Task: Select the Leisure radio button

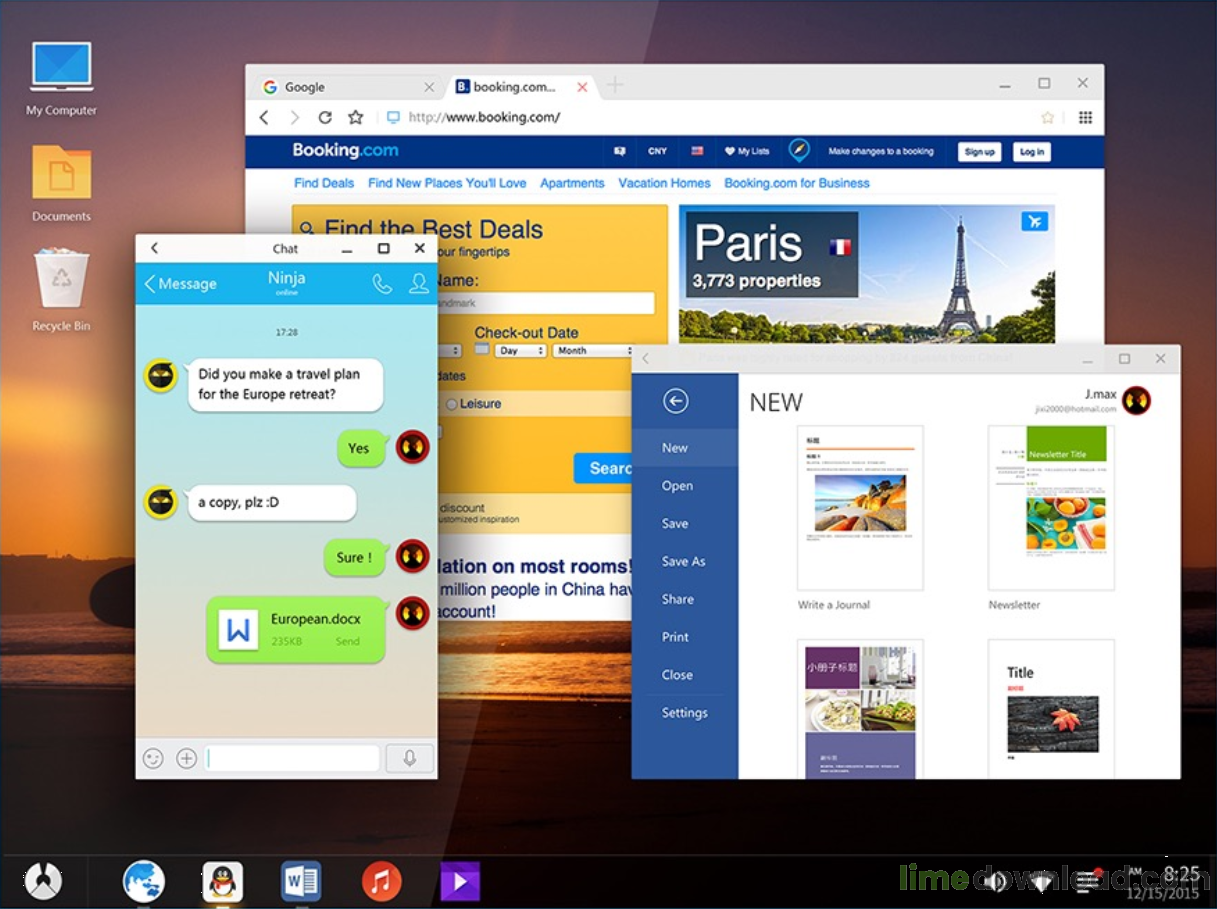Action: click(x=452, y=404)
